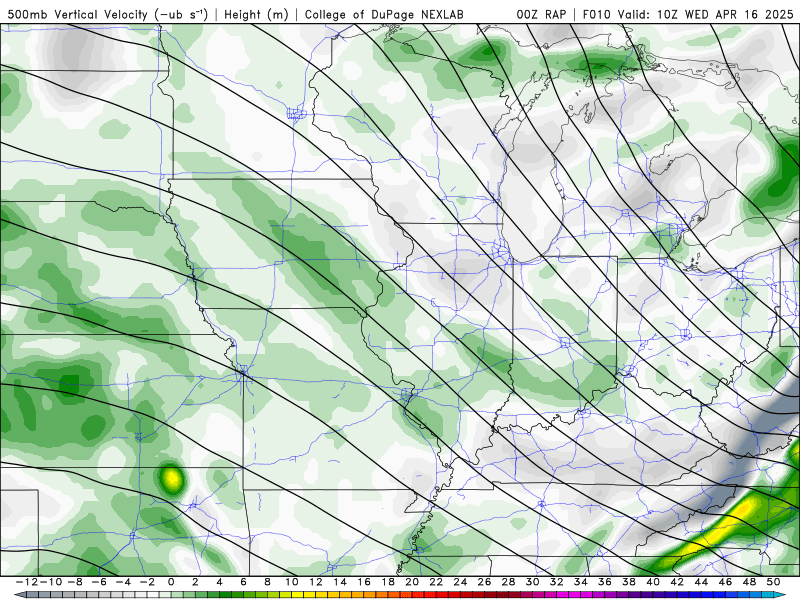Click the '4' color scale label
This screenshot has width=800, height=600.
tap(219, 582)
